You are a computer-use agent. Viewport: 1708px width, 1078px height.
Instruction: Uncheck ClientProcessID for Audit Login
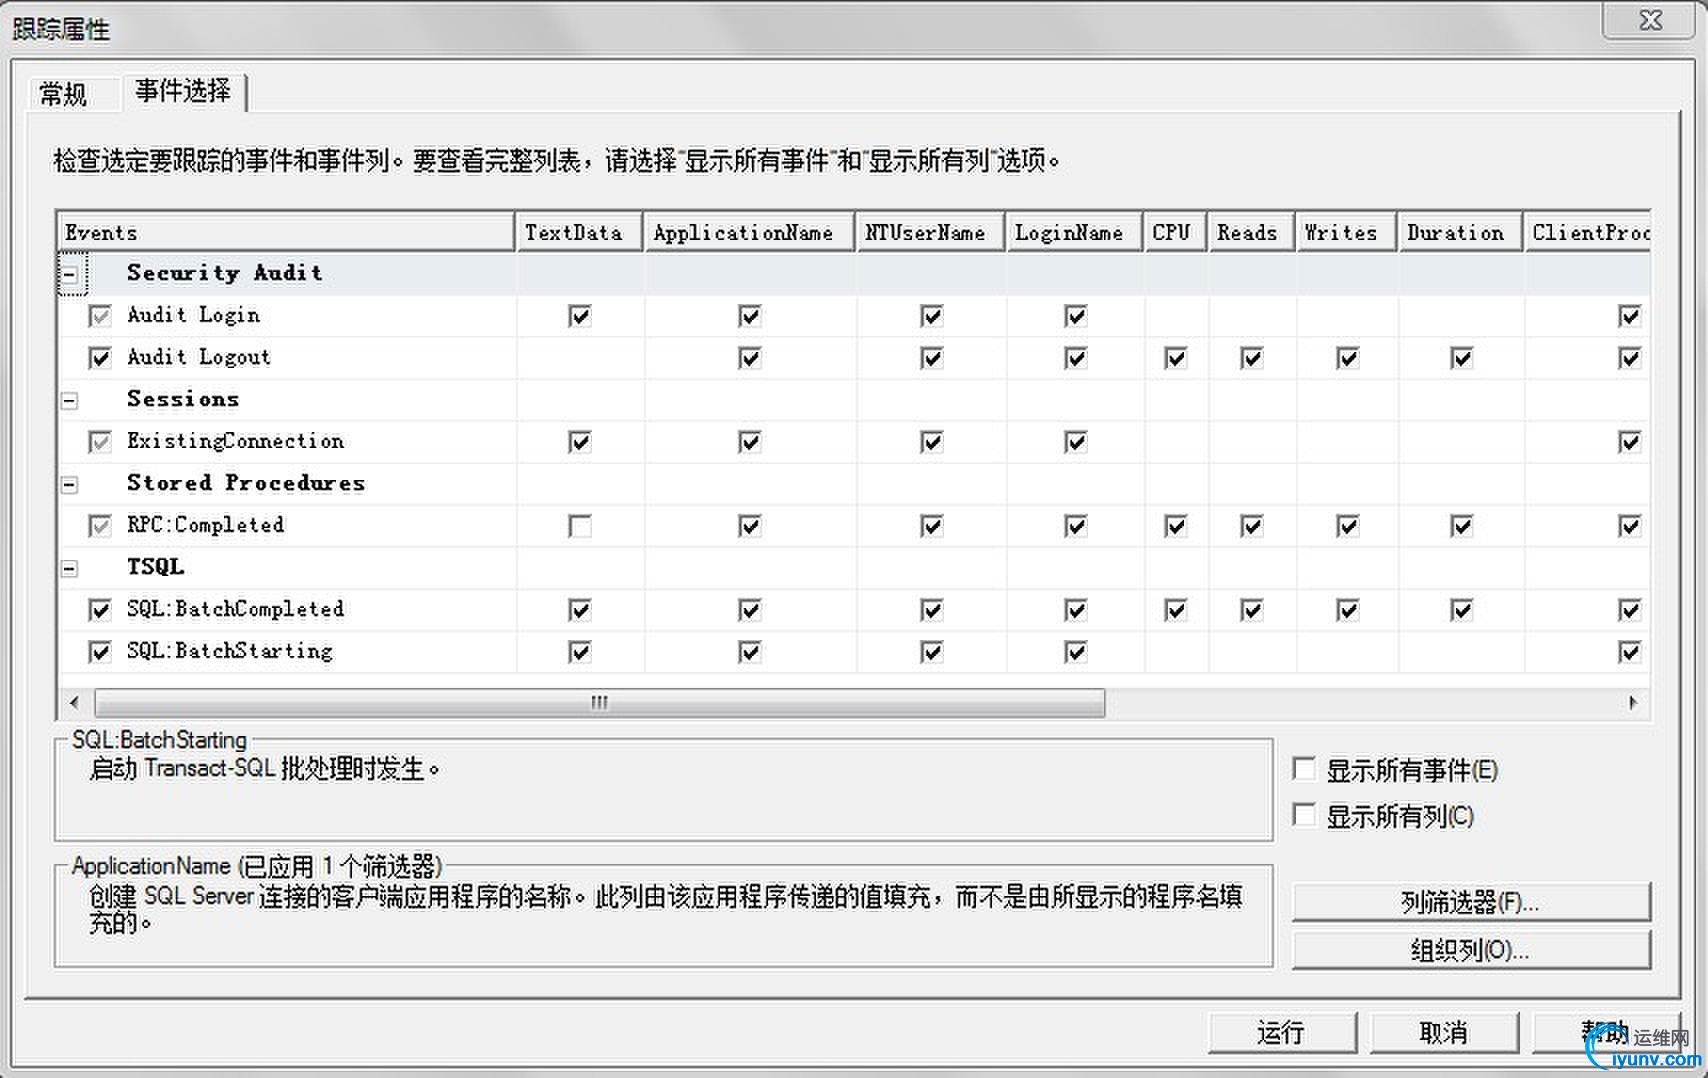[1630, 316]
